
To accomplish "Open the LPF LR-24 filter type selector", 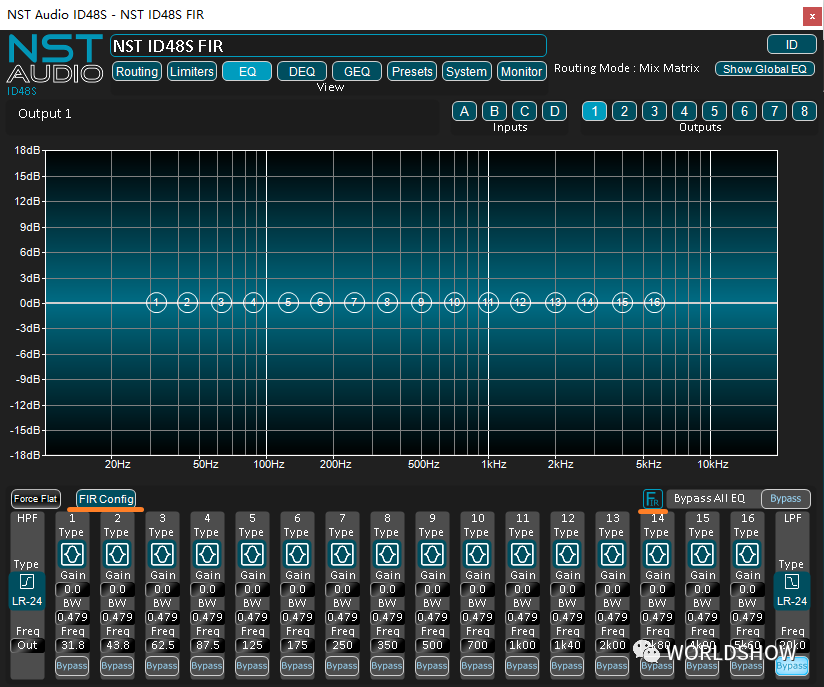I will pos(791,590).
